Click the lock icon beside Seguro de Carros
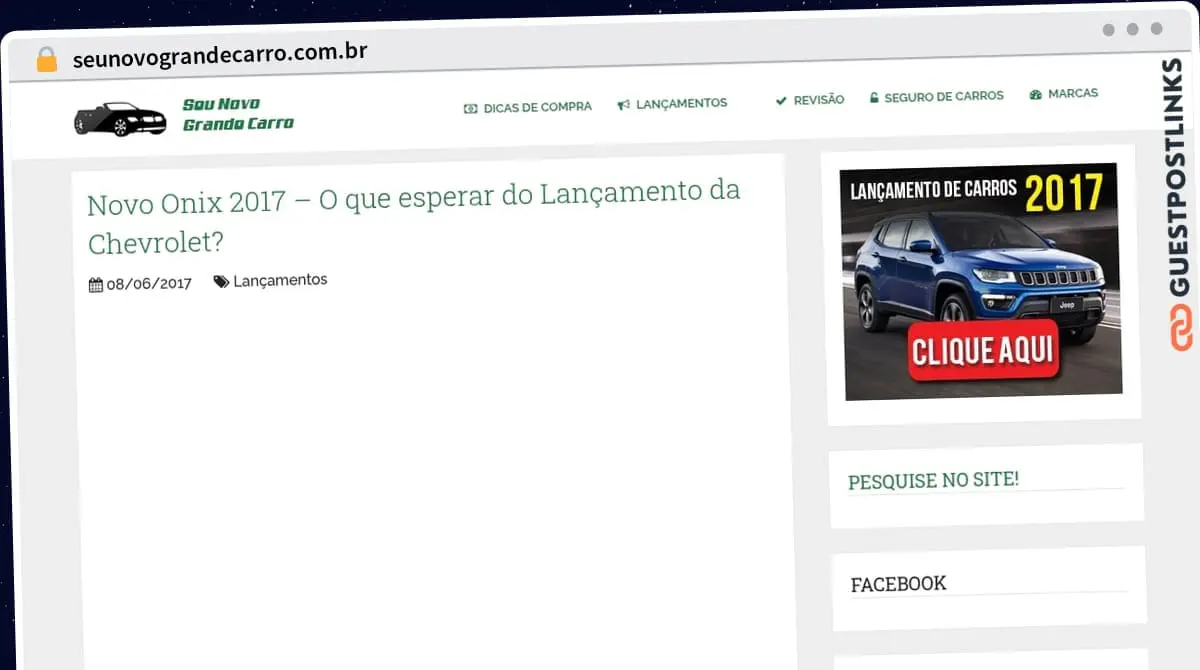 [874, 98]
